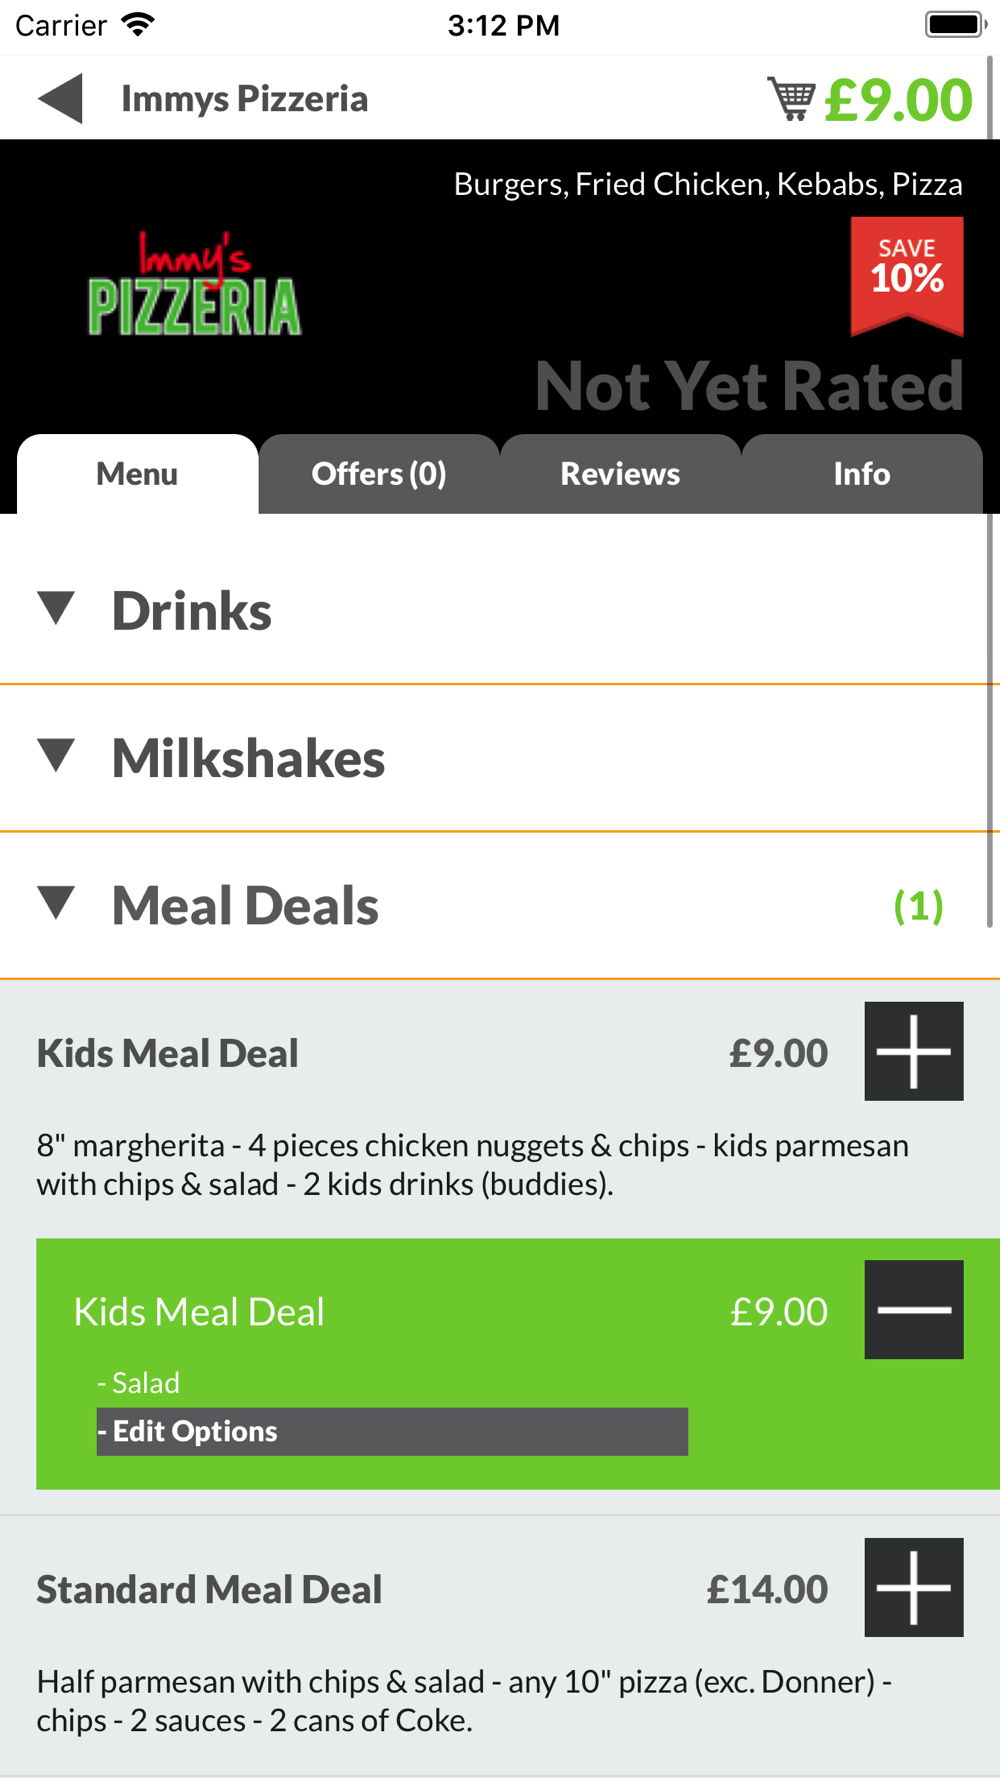Switch to the Menu tab
This screenshot has height=1778, width=1000.
137,474
